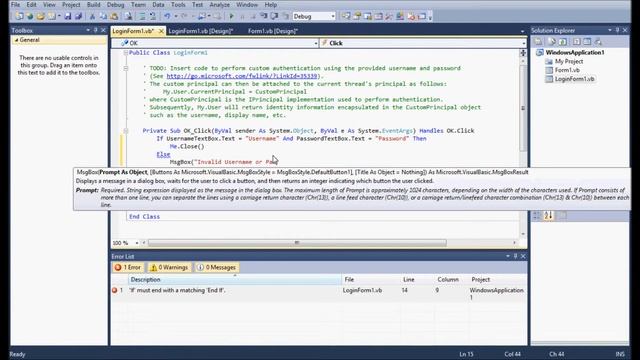640x360 pixels.
Task: Open the active files tab list dropdown
Action: point(522,31)
